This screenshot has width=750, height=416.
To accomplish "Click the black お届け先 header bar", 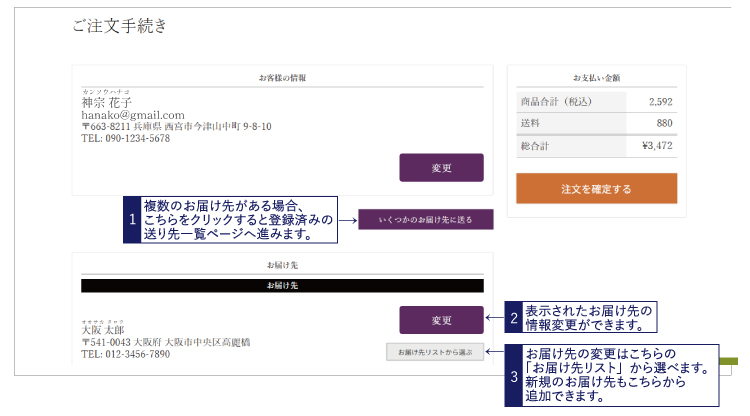I will pos(282,285).
